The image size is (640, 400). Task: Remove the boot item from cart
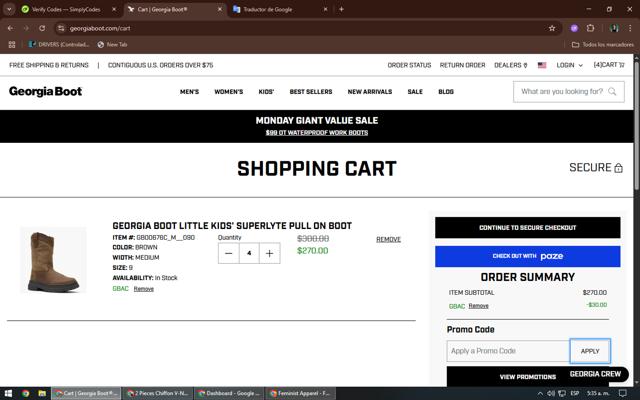pos(388,239)
